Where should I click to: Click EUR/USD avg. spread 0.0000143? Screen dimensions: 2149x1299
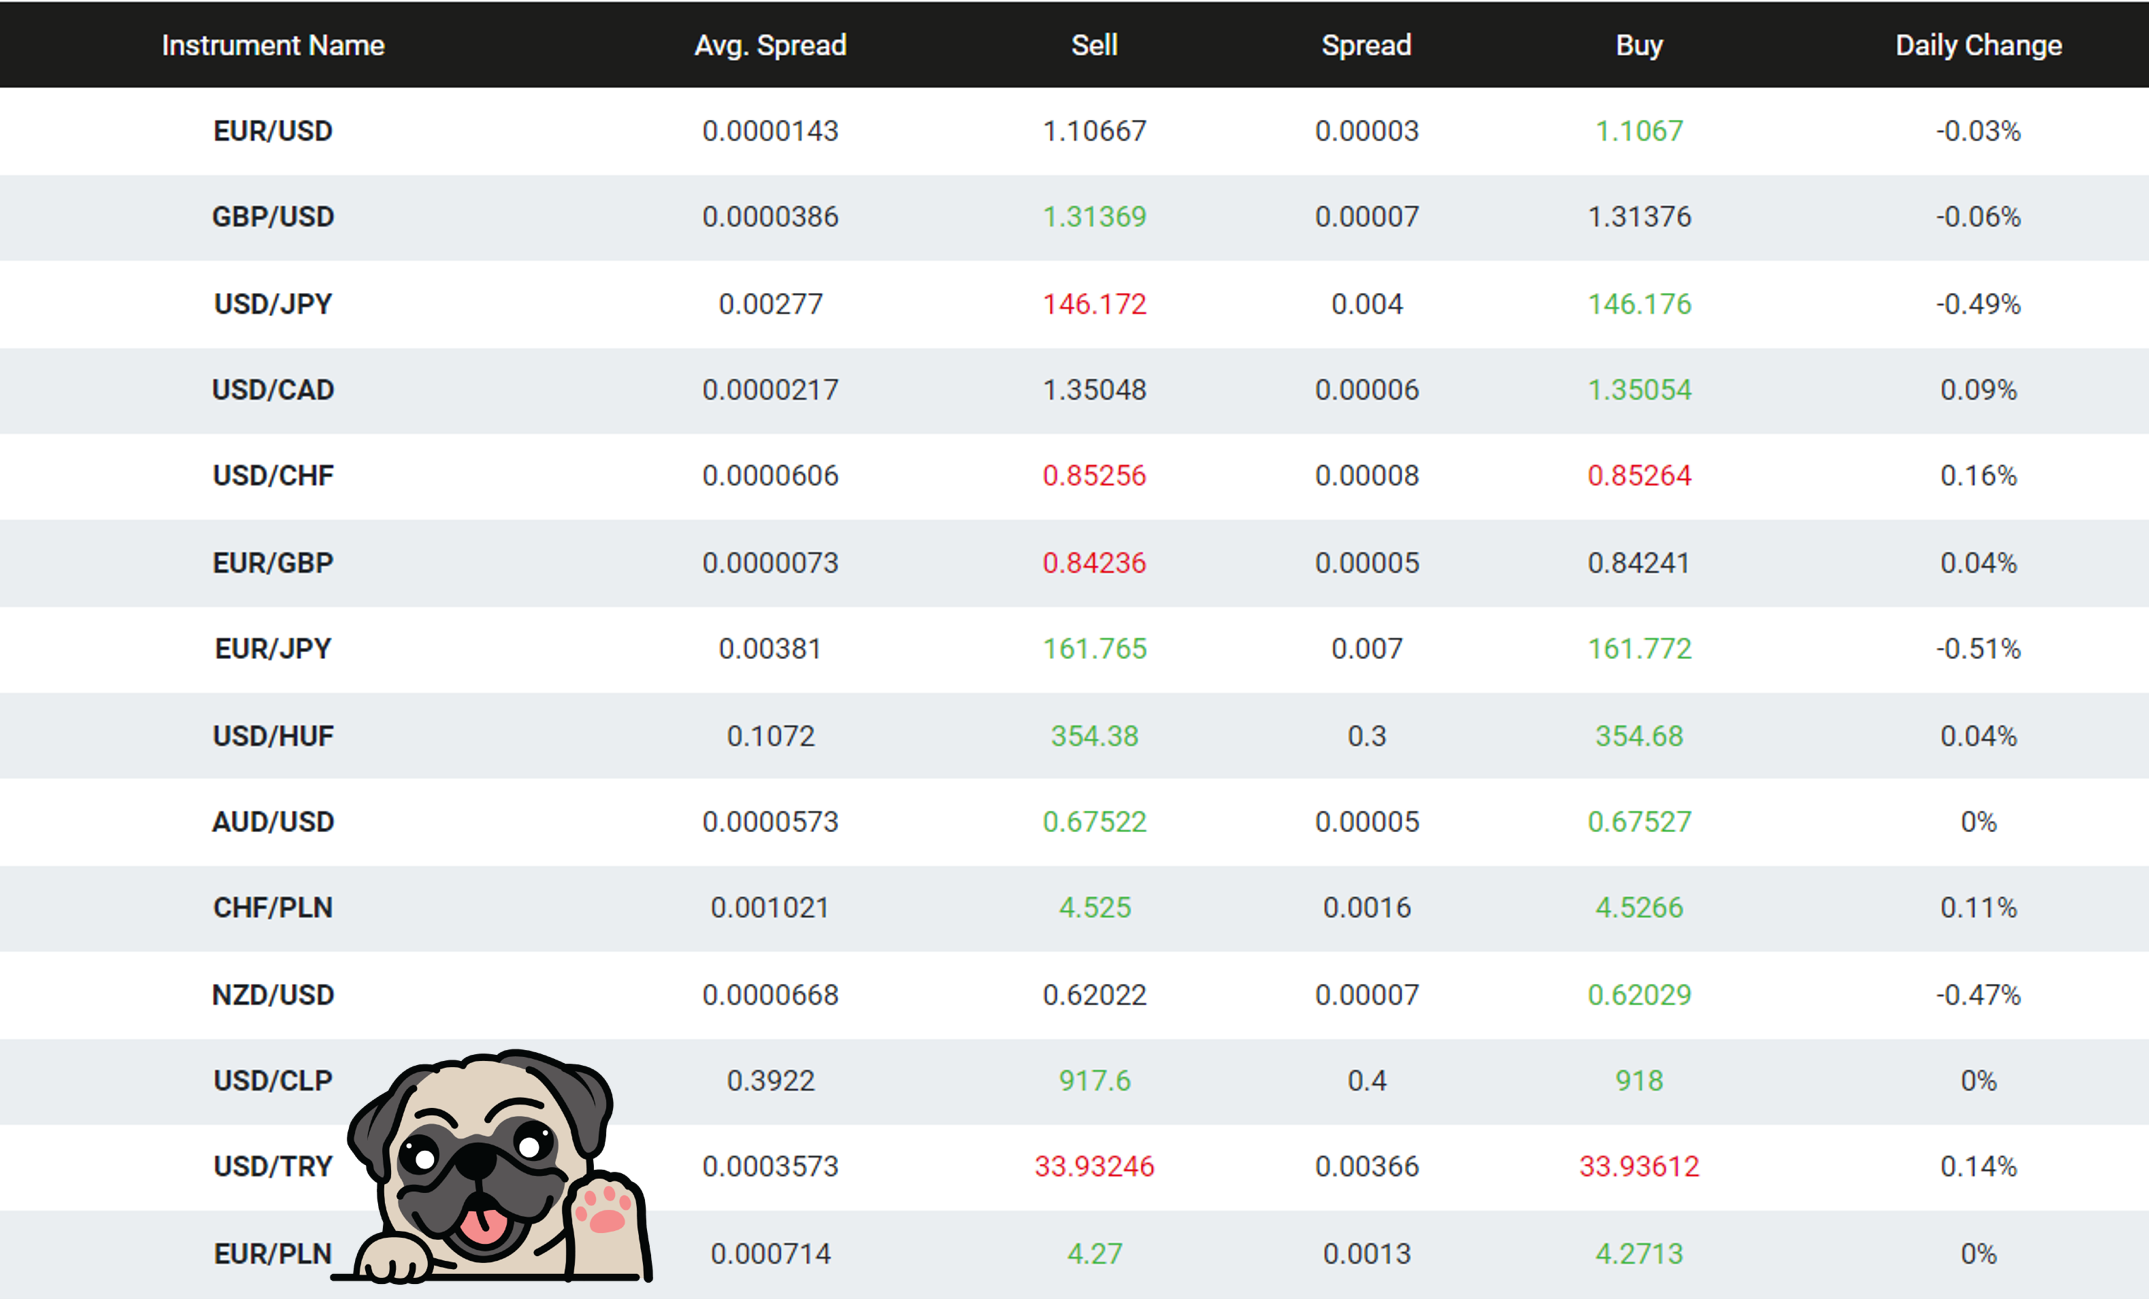click(770, 131)
